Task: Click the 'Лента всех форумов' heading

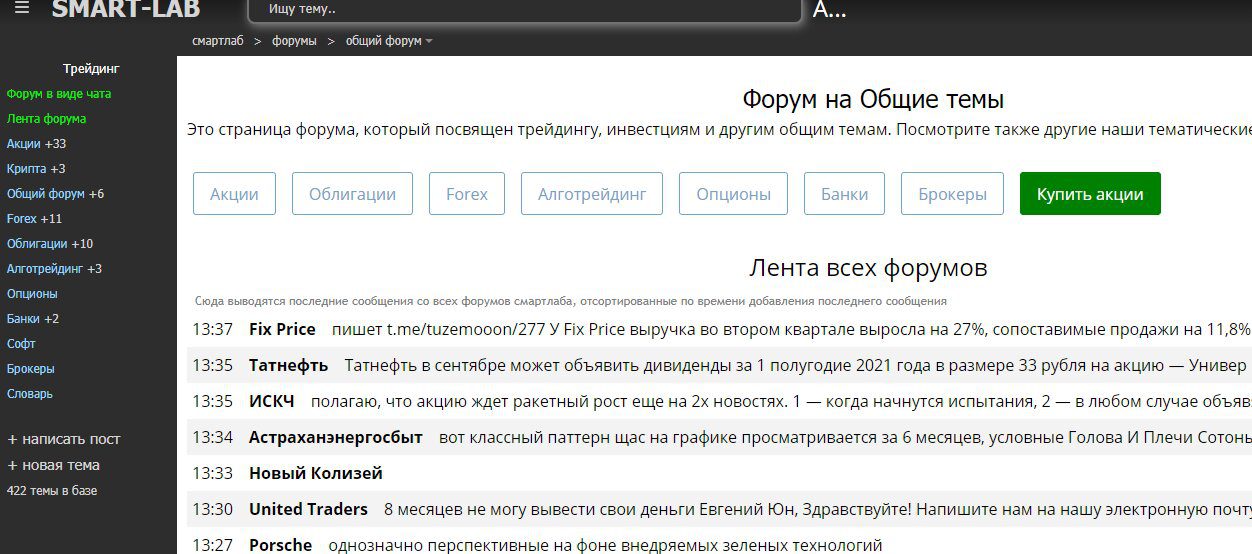Action: (x=868, y=267)
